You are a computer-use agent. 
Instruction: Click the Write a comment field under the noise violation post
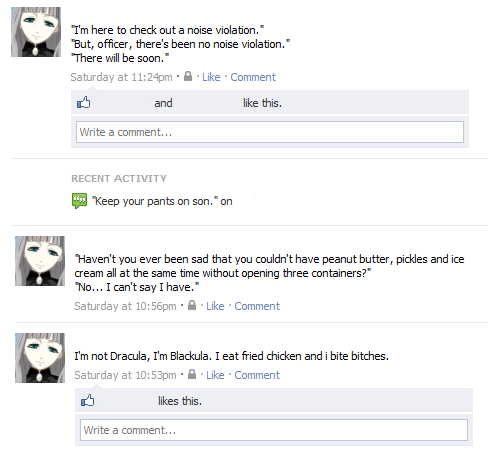(270, 132)
